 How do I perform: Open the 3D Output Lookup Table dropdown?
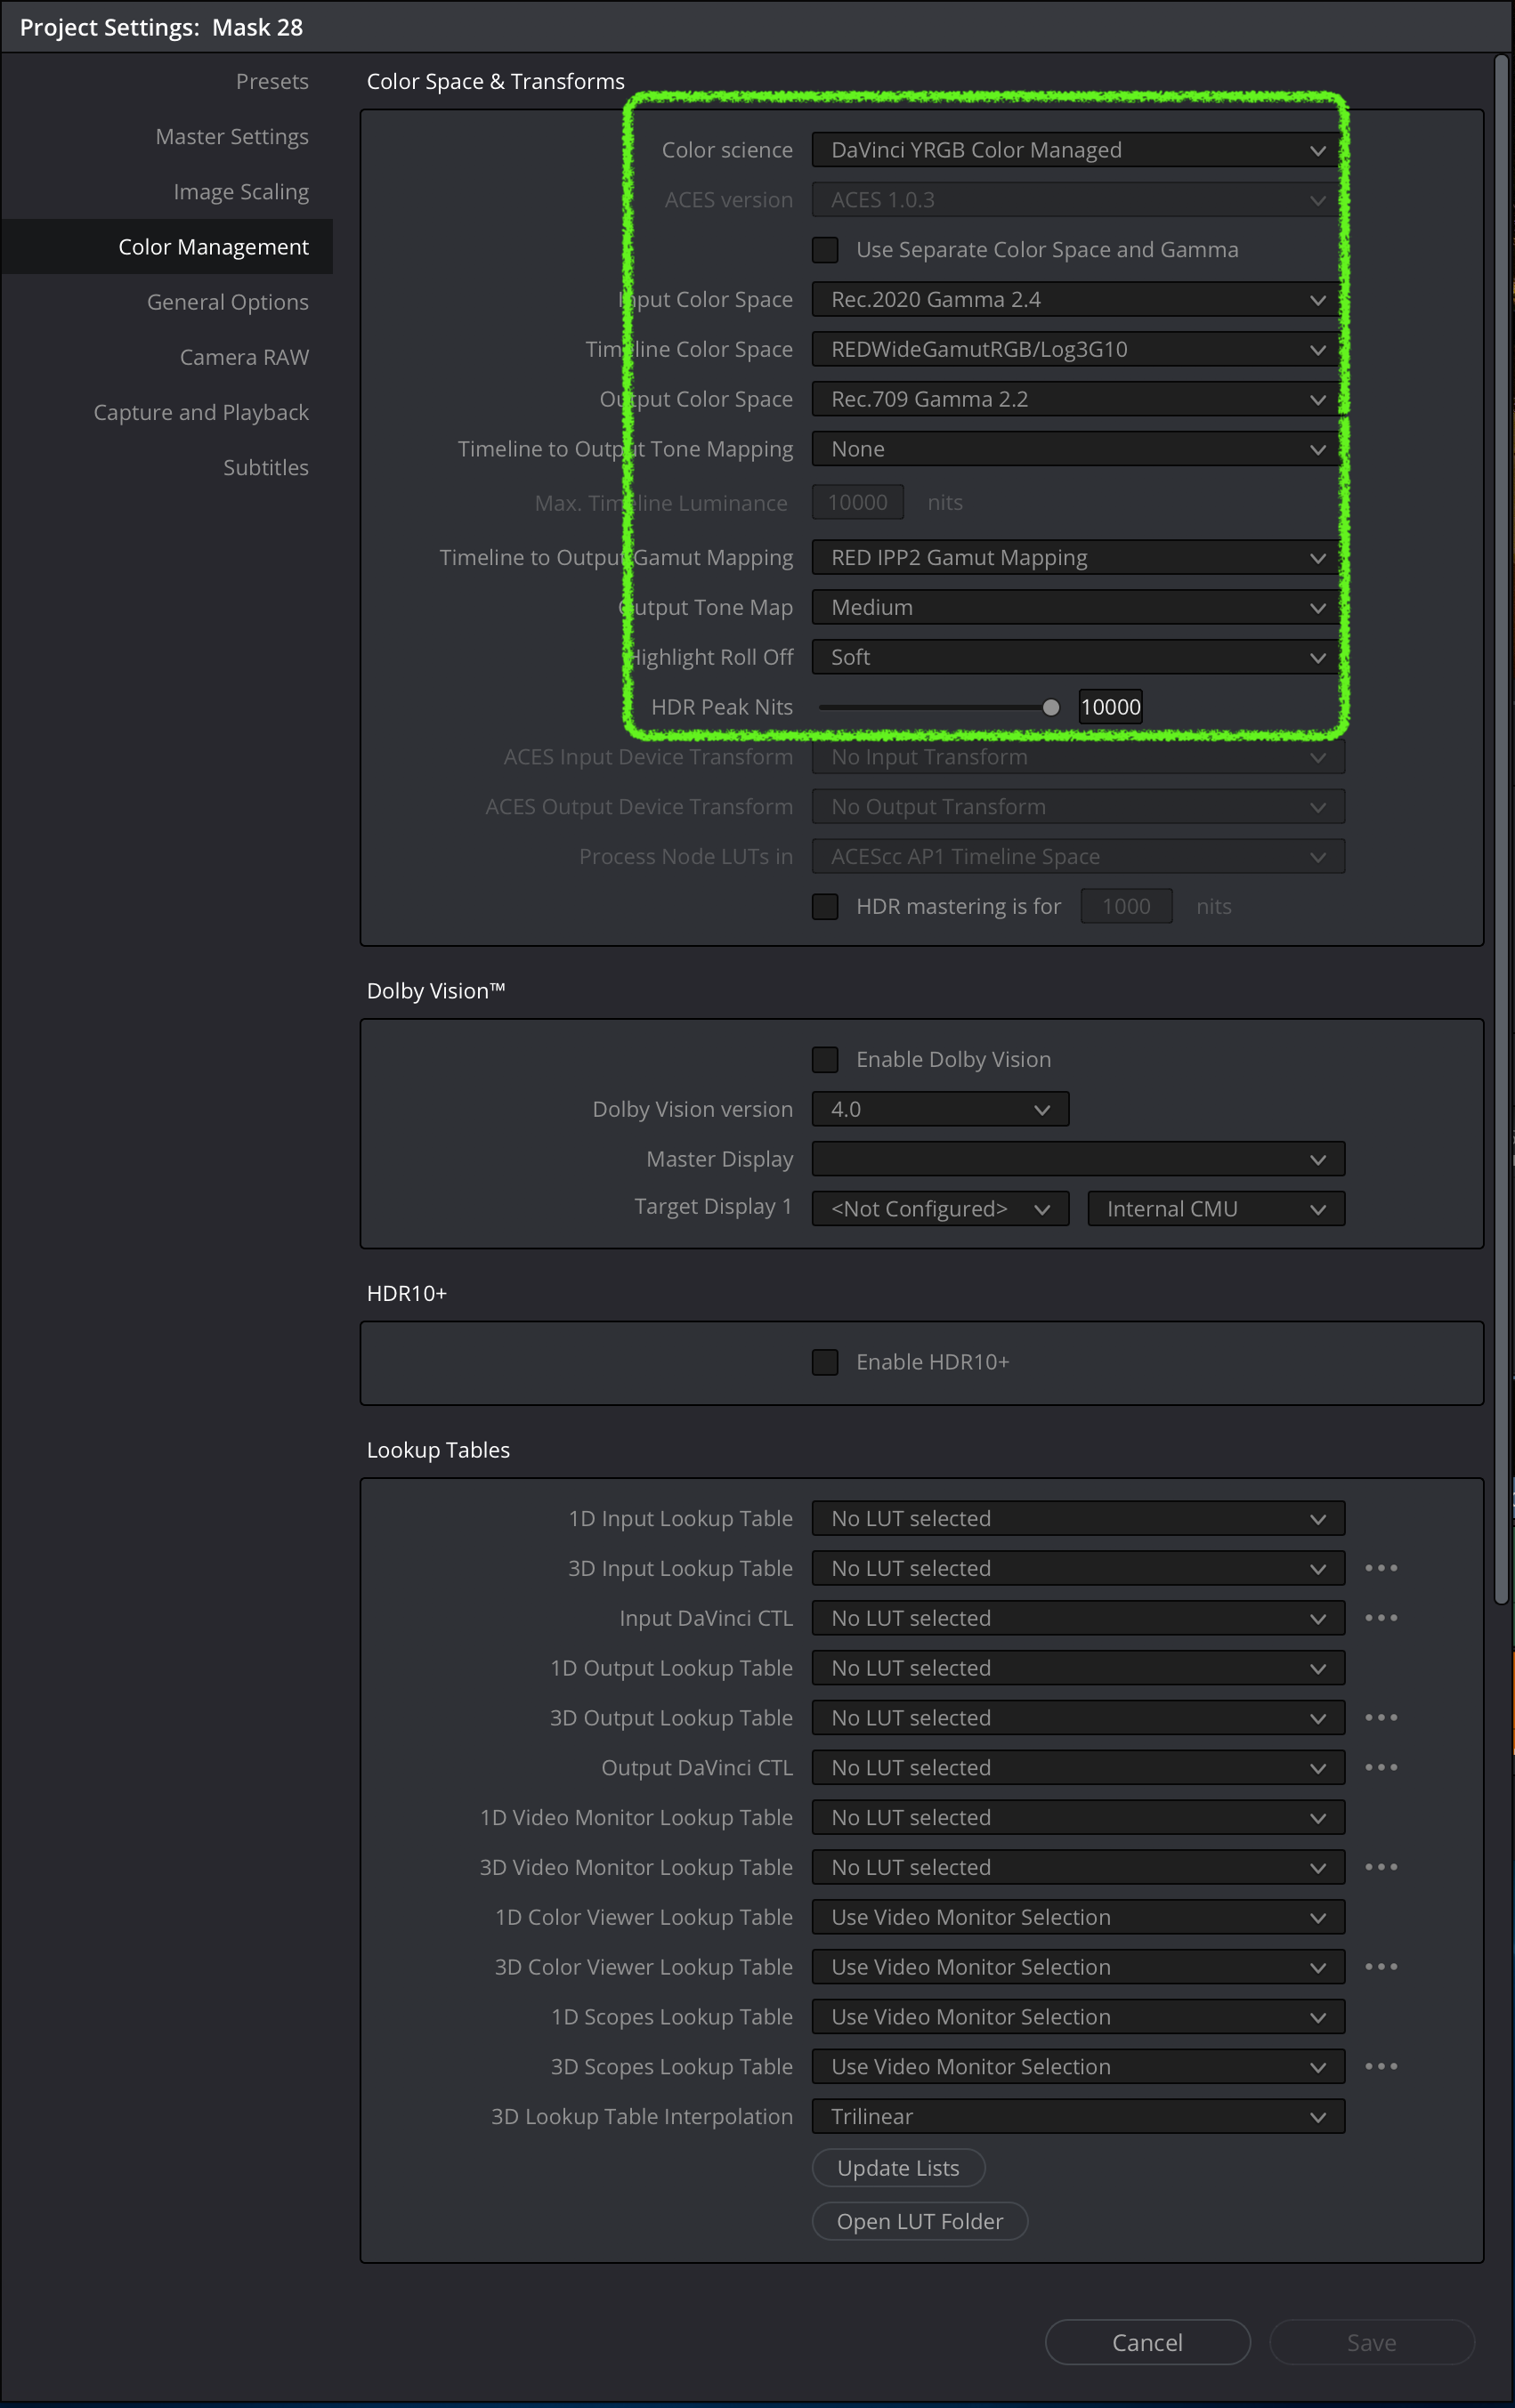click(x=1078, y=1717)
